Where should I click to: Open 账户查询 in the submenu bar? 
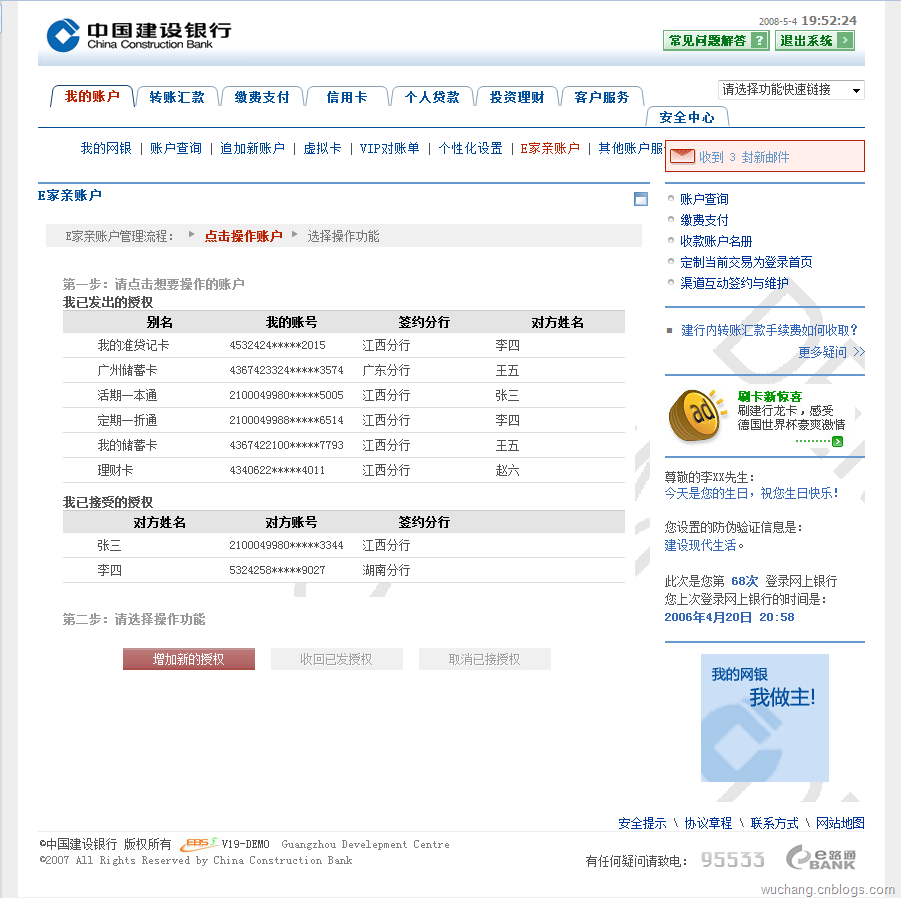pos(176,148)
